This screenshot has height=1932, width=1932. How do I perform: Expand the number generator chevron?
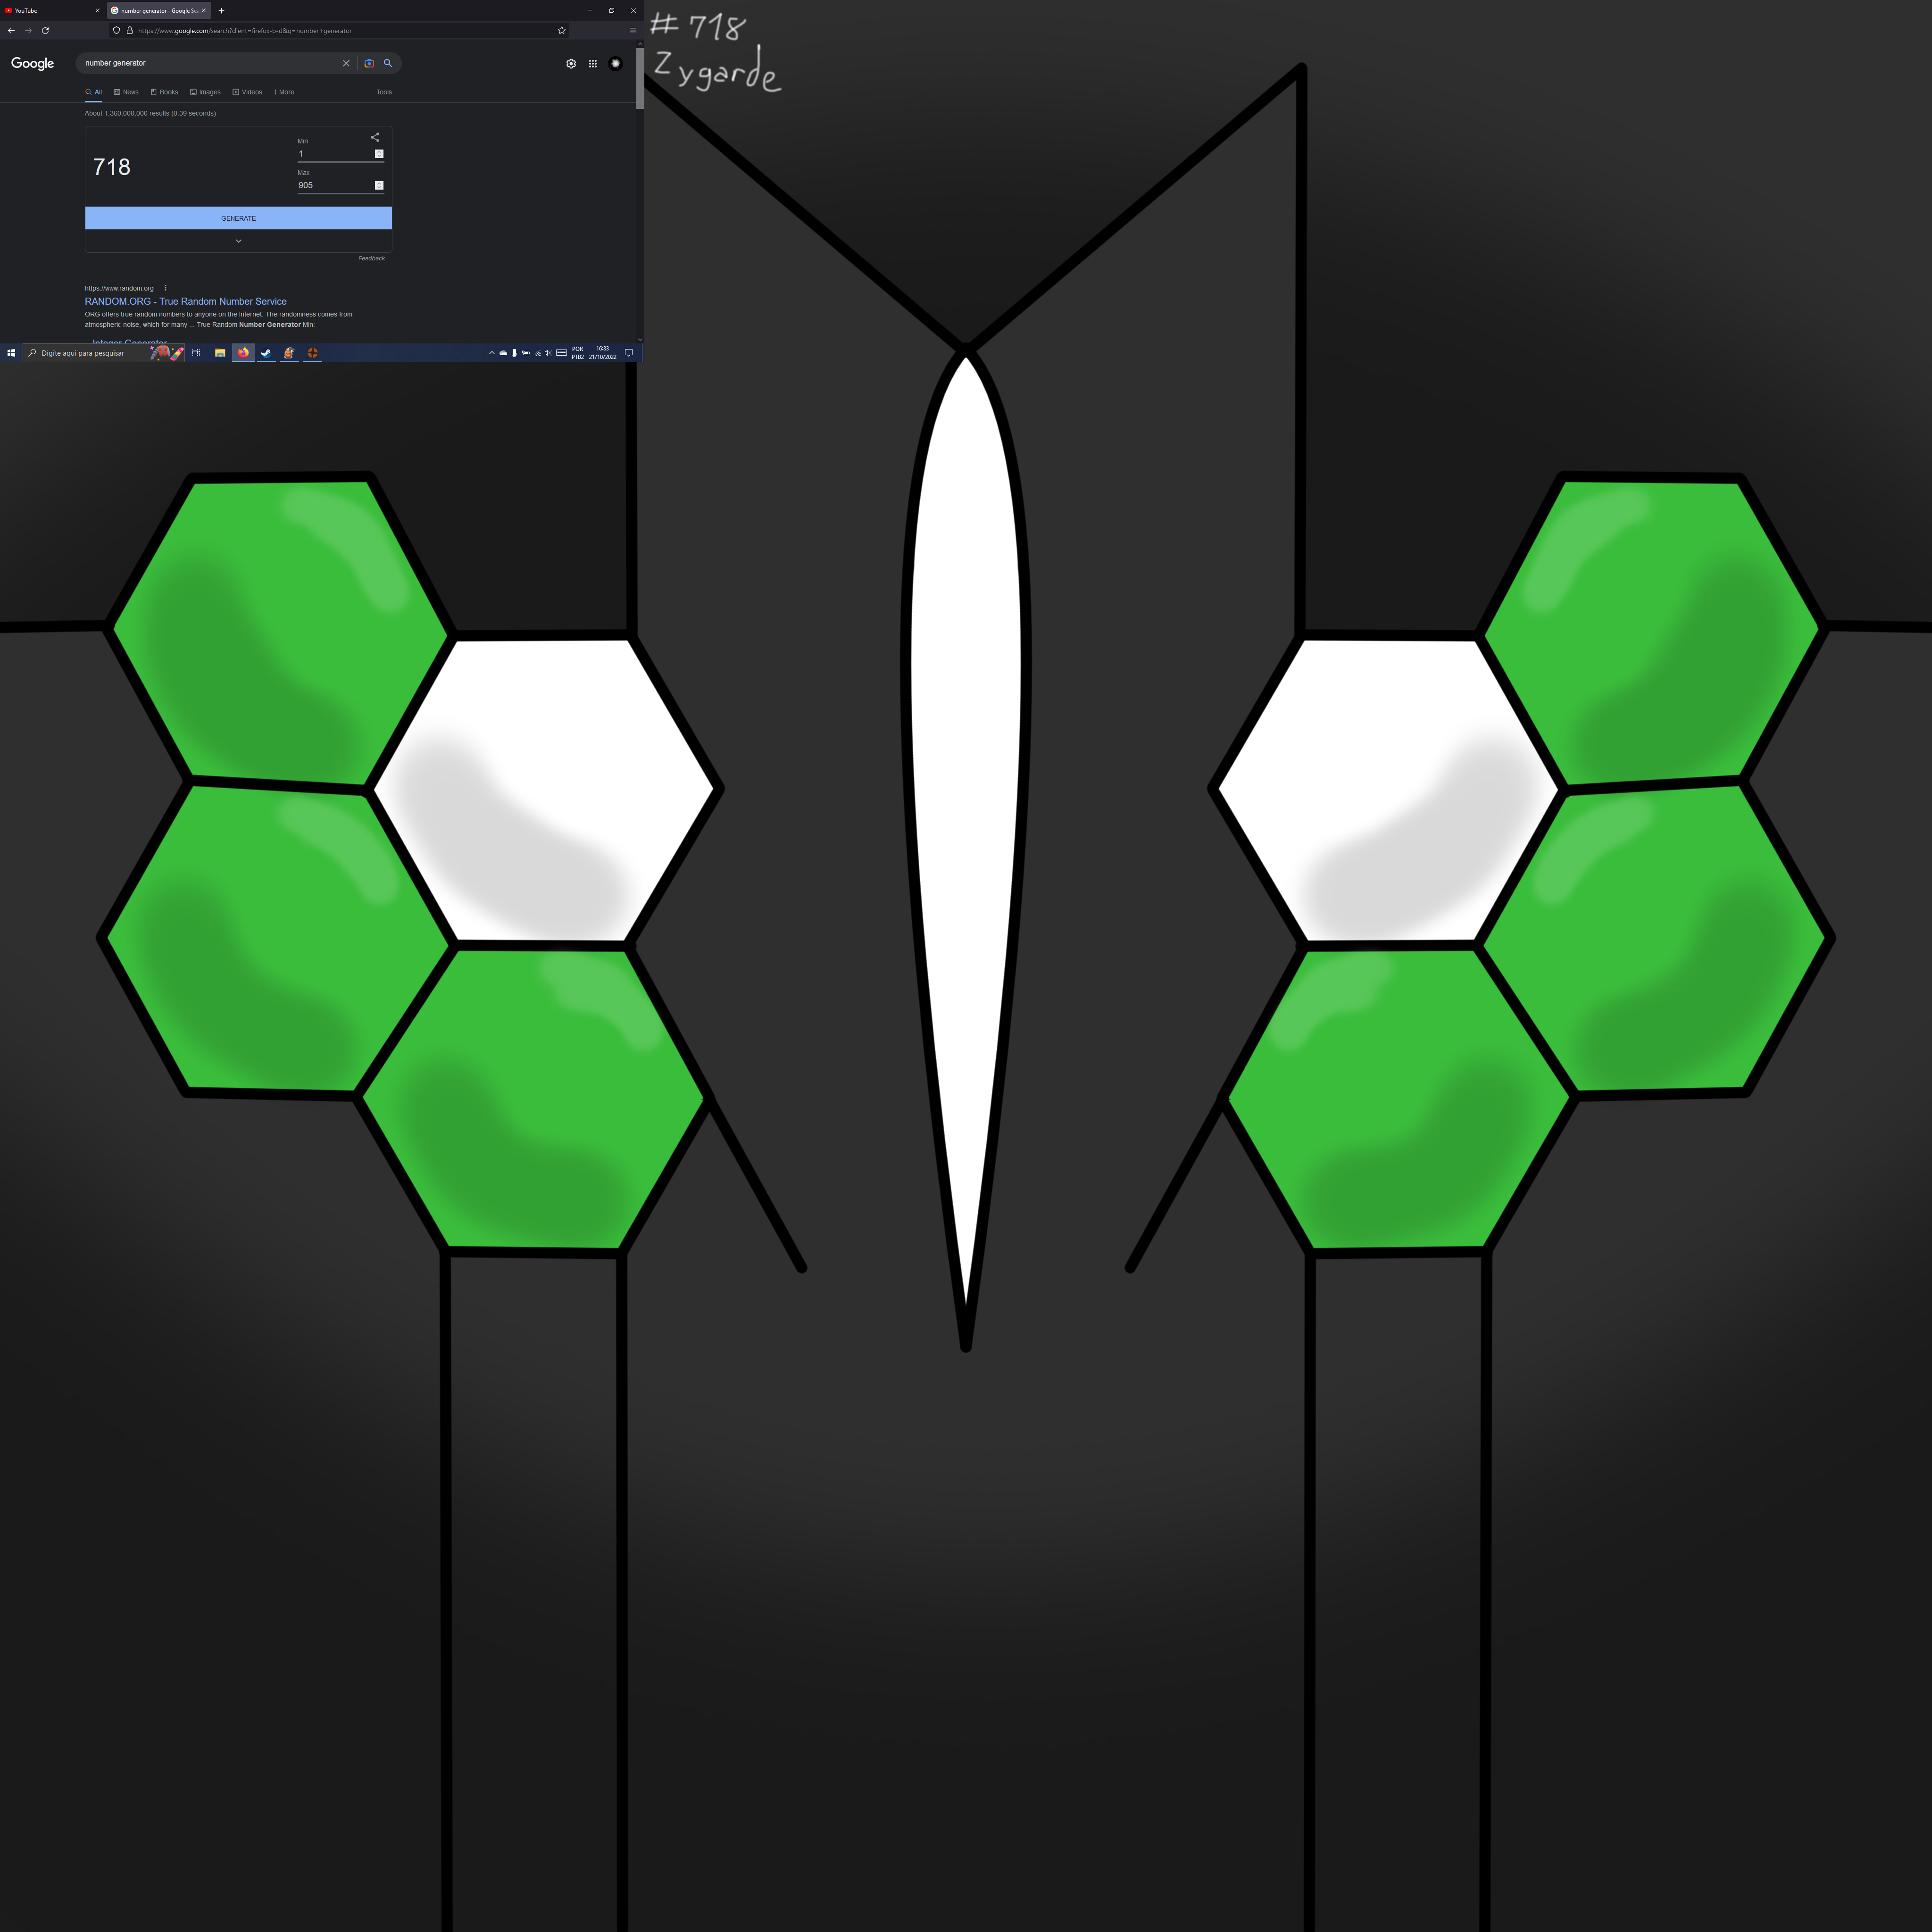pos(238,241)
